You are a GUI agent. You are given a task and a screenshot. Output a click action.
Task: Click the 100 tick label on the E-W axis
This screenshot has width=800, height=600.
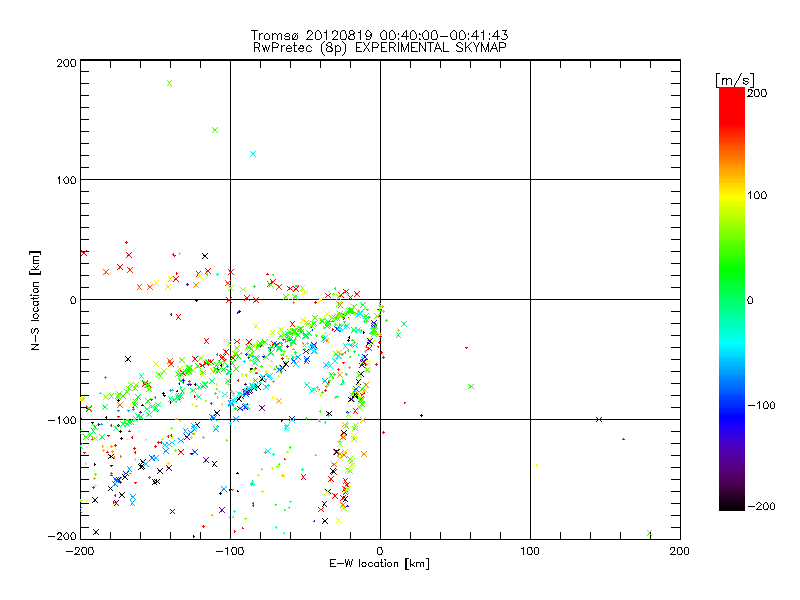click(530, 551)
